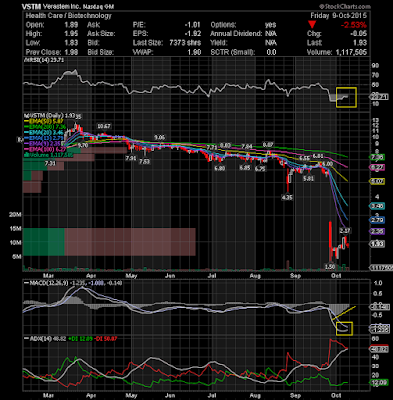The height and width of the screenshot is (400, 393).
Task: Select the yellow 5.07 EMA price tag
Action: click(378, 181)
